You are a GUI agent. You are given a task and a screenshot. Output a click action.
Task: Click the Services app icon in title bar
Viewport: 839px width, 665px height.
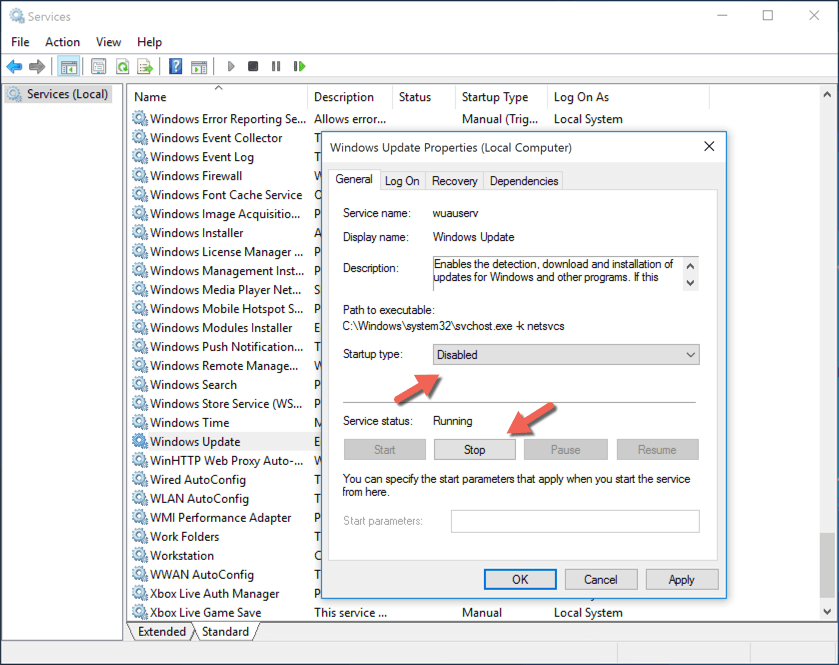pos(17,16)
